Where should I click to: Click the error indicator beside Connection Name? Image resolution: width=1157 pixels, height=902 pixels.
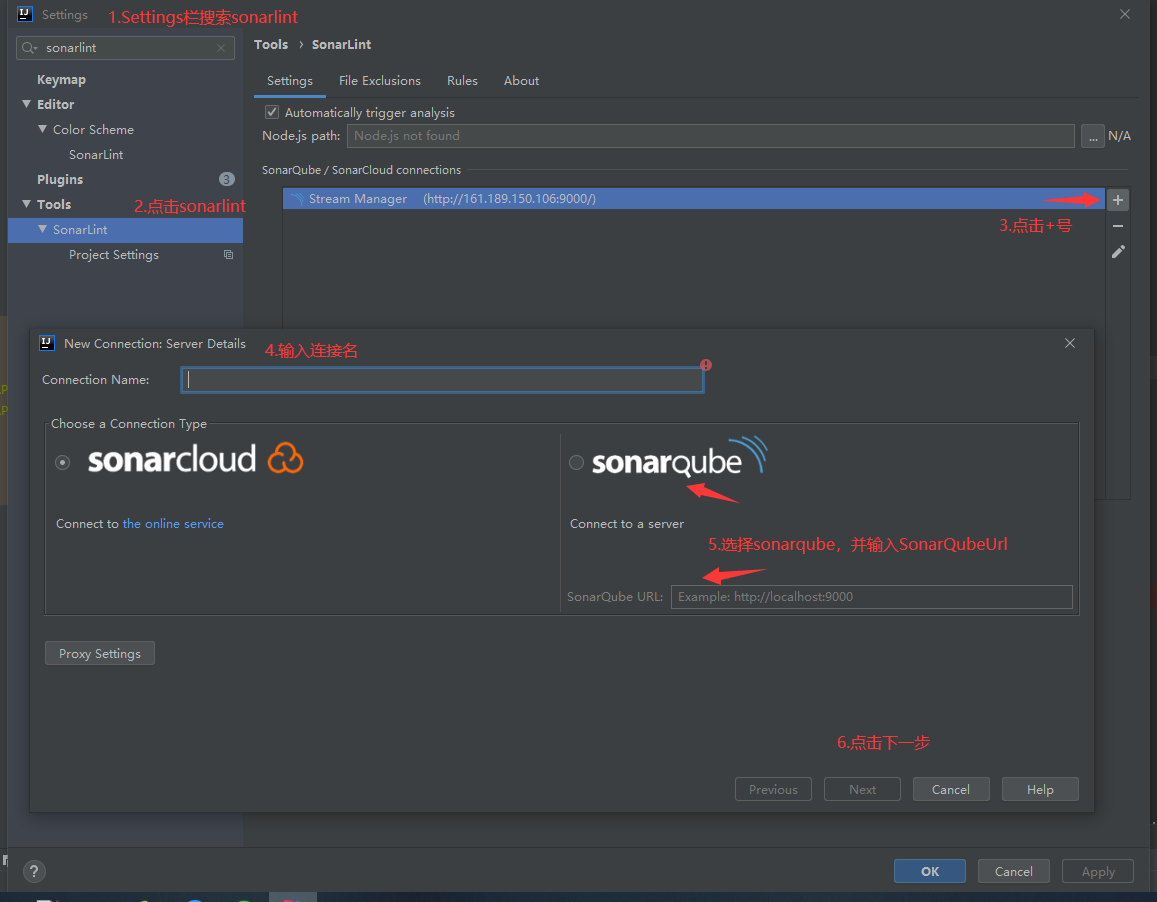point(706,366)
